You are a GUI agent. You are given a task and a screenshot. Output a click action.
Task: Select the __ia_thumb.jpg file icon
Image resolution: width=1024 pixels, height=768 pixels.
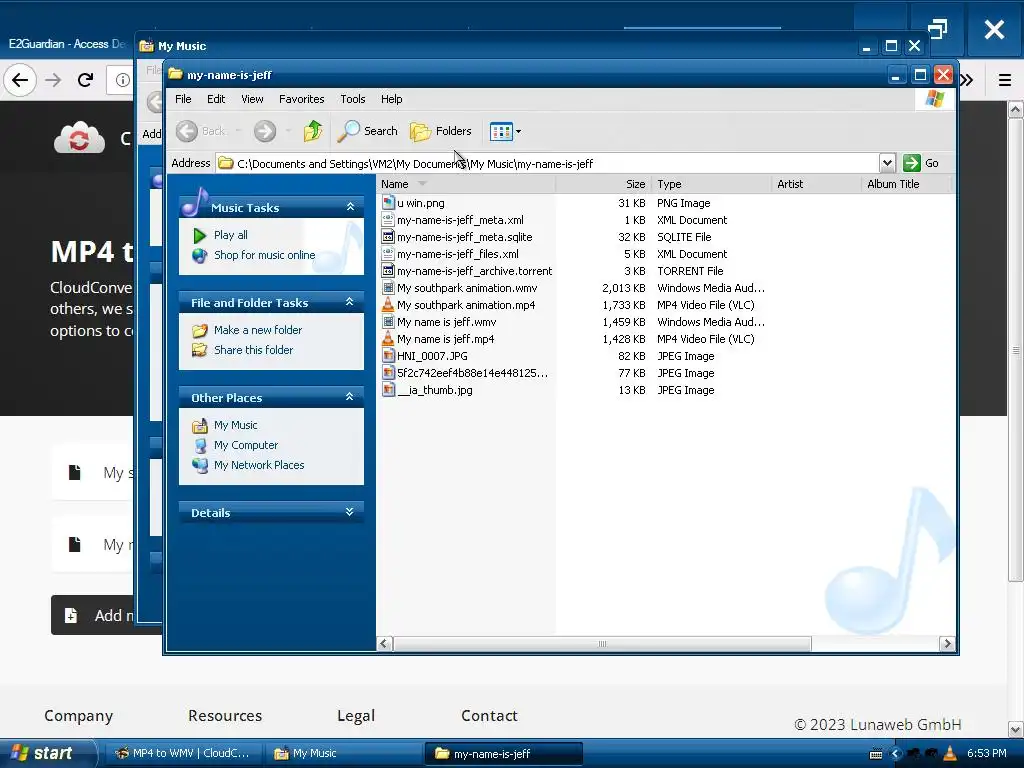pyautogui.click(x=388, y=390)
